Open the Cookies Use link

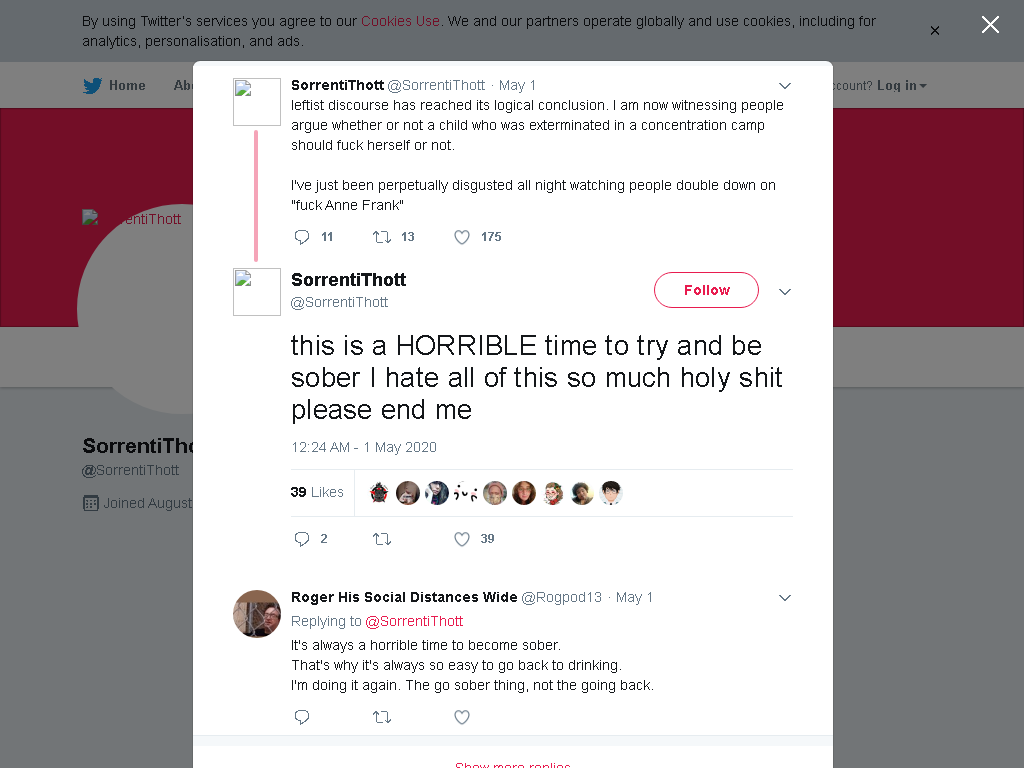400,21
